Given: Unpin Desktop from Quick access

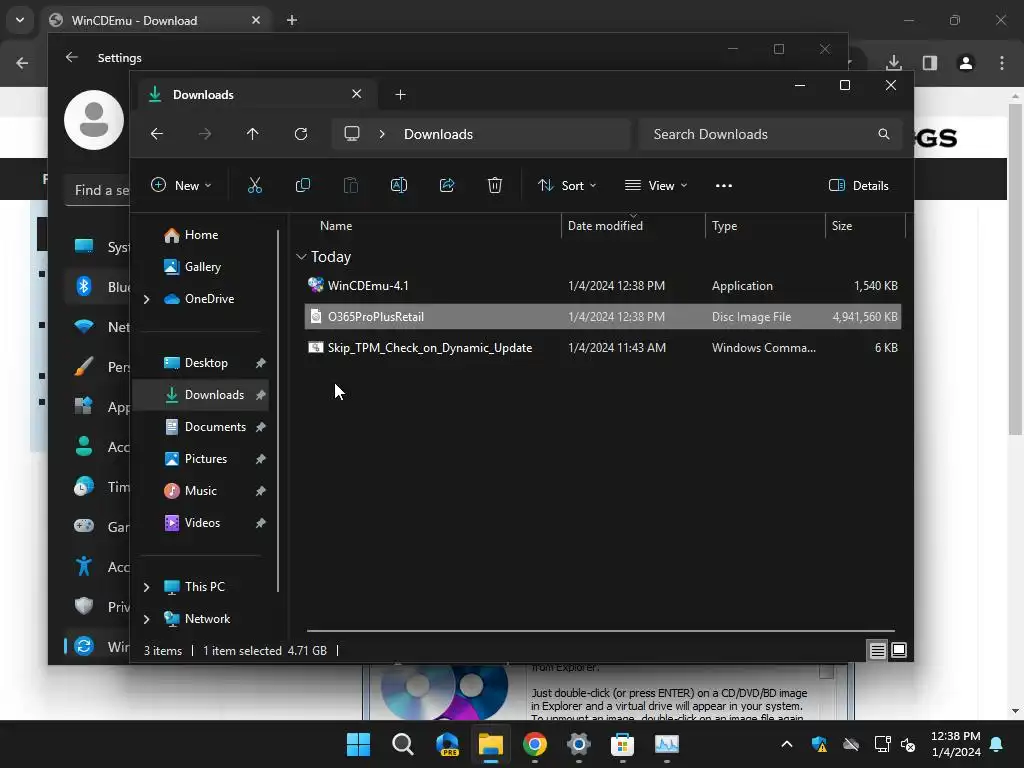Looking at the screenshot, I should pyautogui.click(x=261, y=362).
